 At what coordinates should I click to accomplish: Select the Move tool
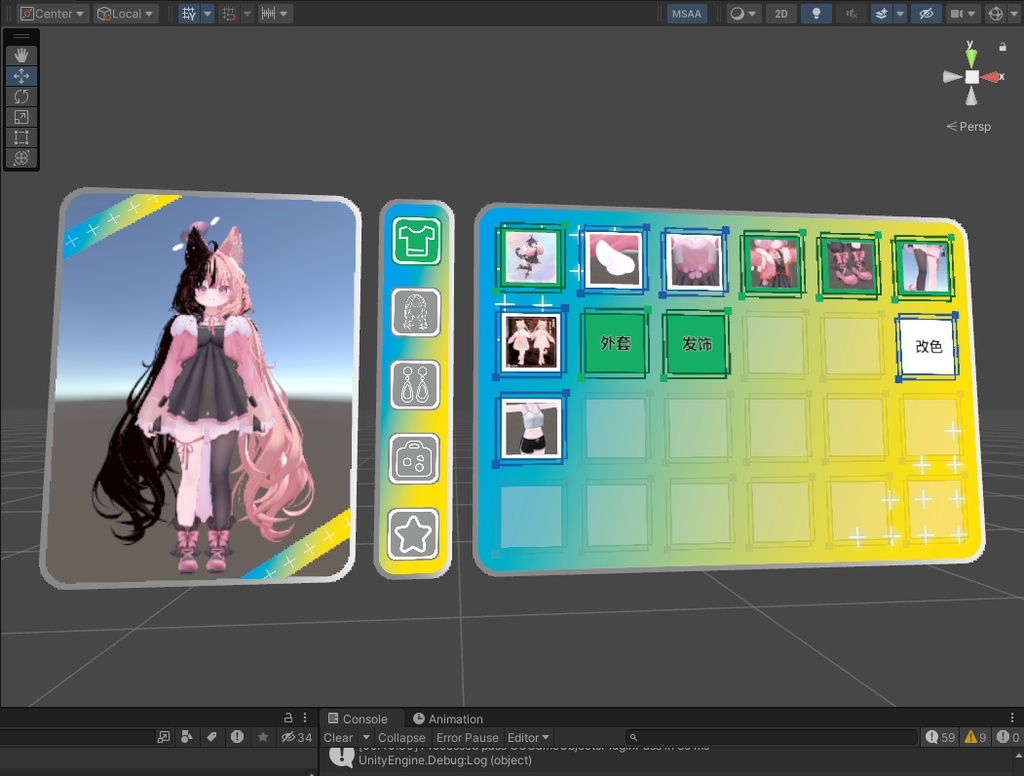pyautogui.click(x=21, y=76)
